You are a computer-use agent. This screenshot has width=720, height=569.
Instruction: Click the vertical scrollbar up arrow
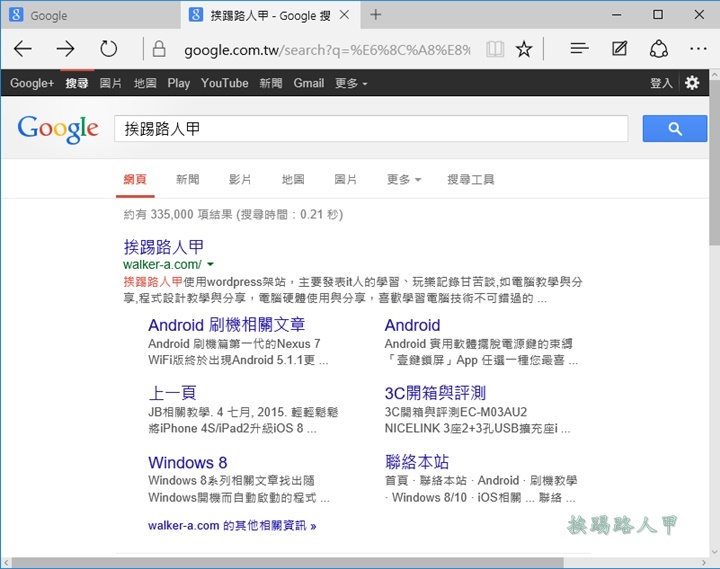coord(714,75)
